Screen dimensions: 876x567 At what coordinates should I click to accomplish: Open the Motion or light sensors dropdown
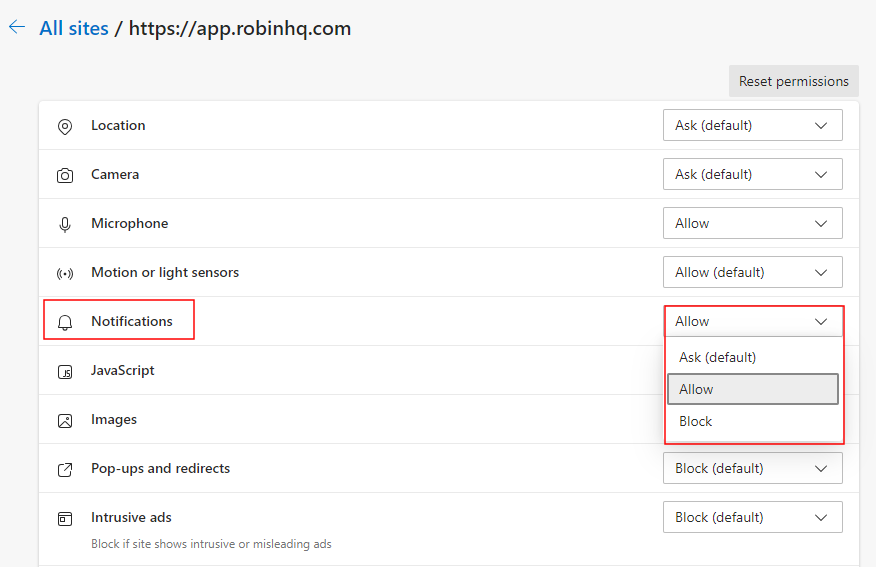tap(752, 272)
